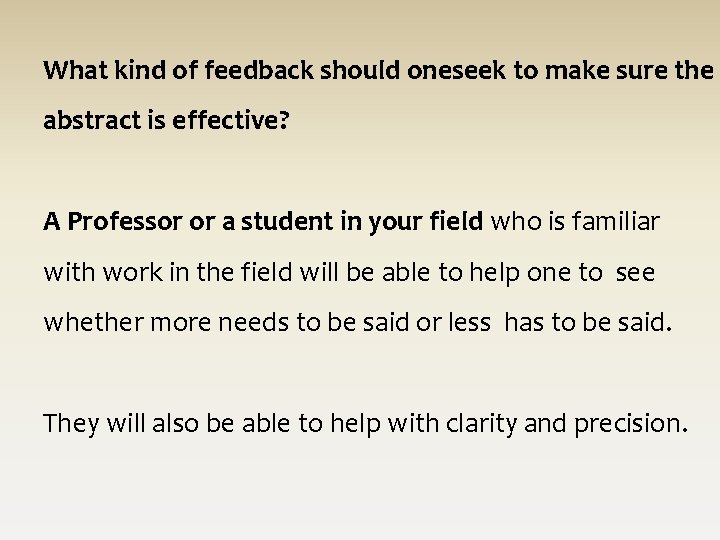Click the bold word 'student'
The height and width of the screenshot is (540, 720).
click(287, 221)
